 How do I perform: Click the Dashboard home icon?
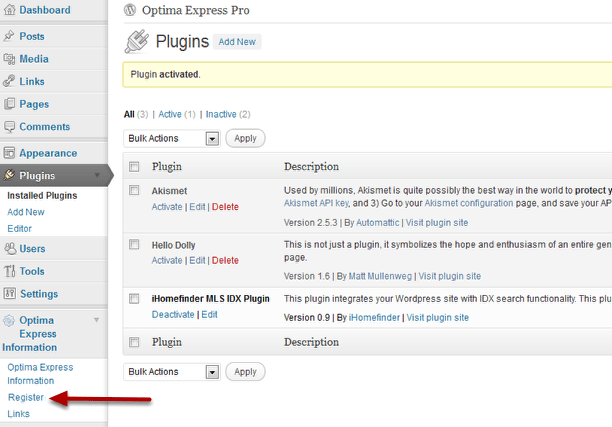coord(9,9)
